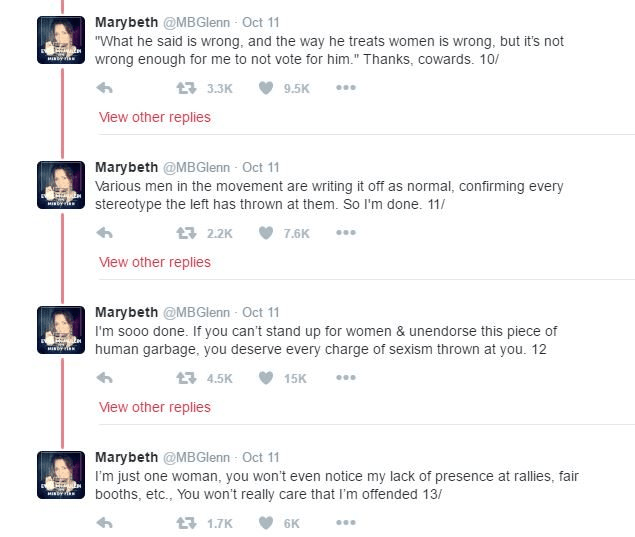The height and width of the screenshot is (537, 635).
Task: Reply to the 'just one woman' tweet
Action: pyautogui.click(x=104, y=523)
